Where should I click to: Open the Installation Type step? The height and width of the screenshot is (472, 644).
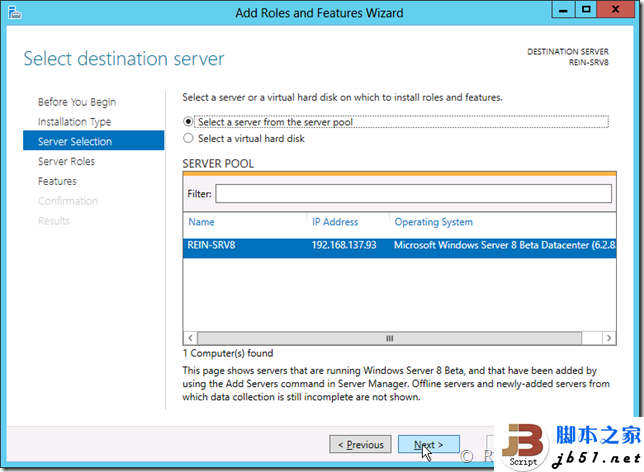pyautogui.click(x=75, y=122)
